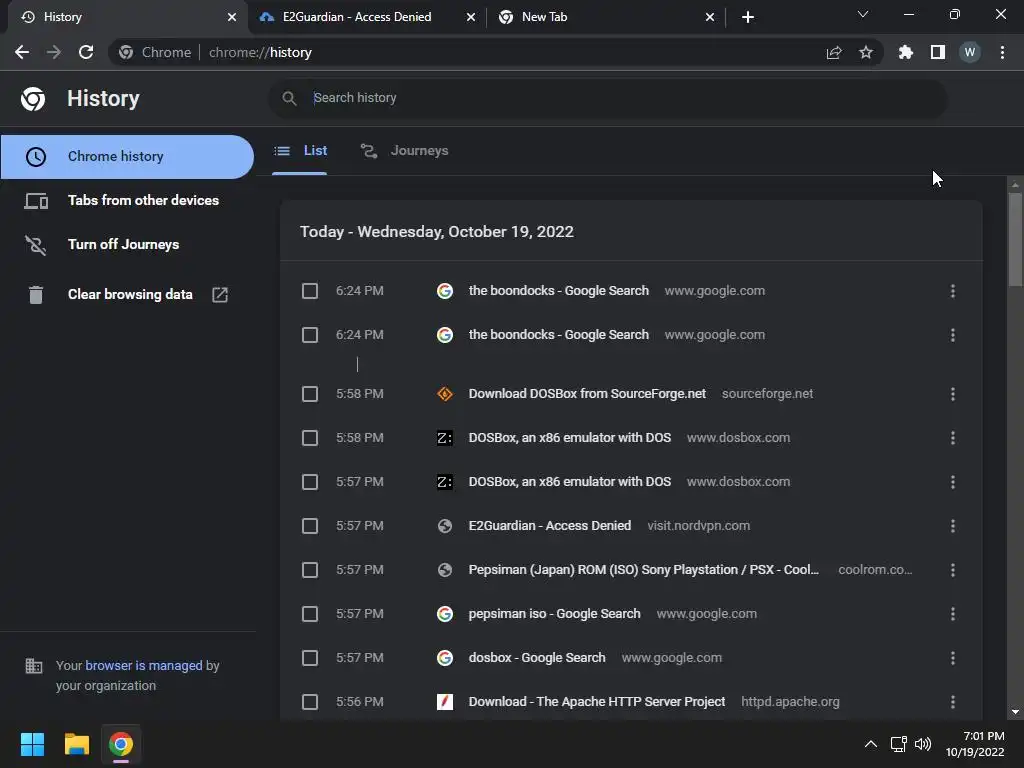Select the E2Guardian - Access Denied checkbox
This screenshot has width=1024, height=768.
(x=310, y=526)
